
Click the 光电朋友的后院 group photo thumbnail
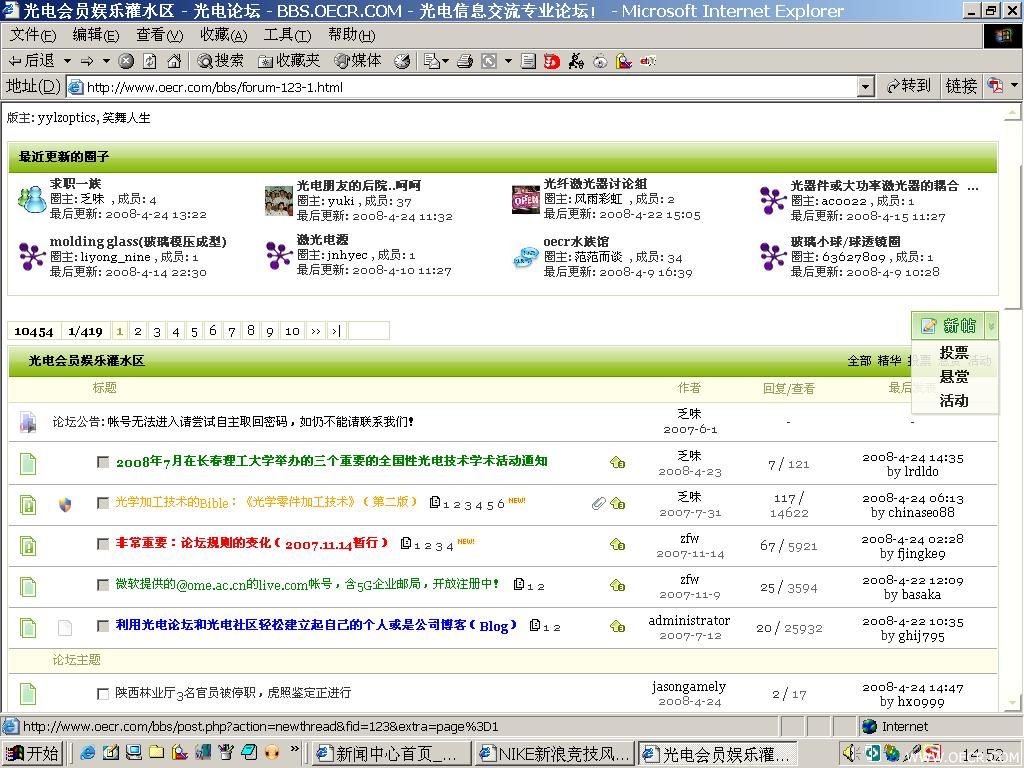coord(279,200)
